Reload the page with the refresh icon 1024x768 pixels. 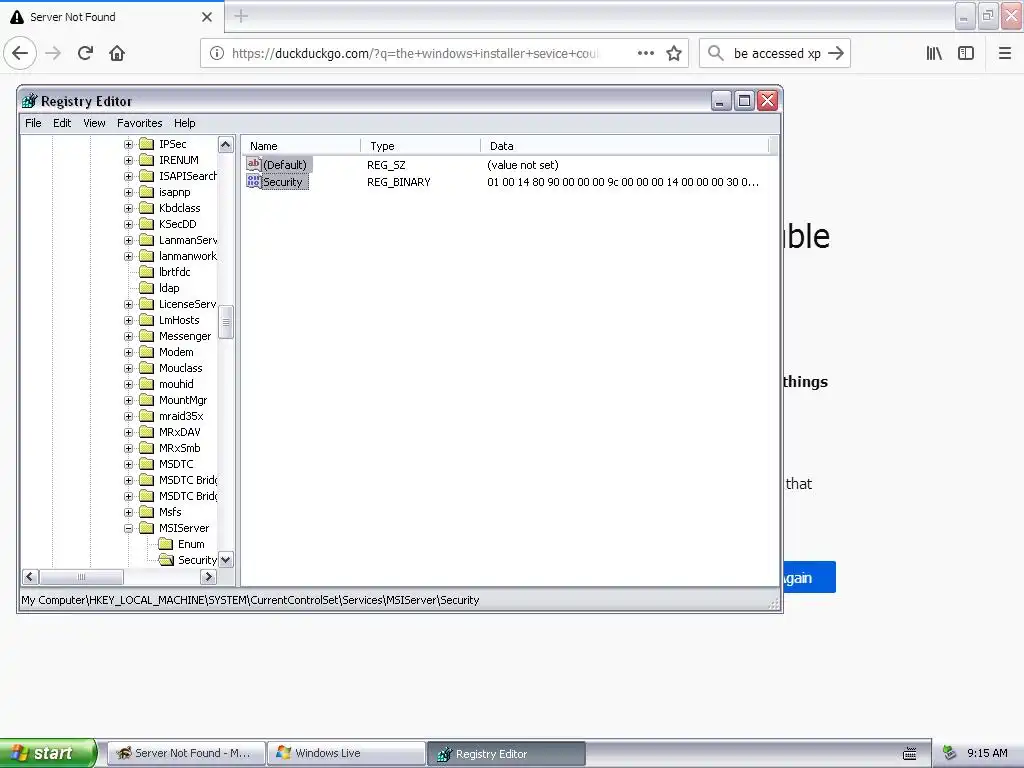coord(86,53)
